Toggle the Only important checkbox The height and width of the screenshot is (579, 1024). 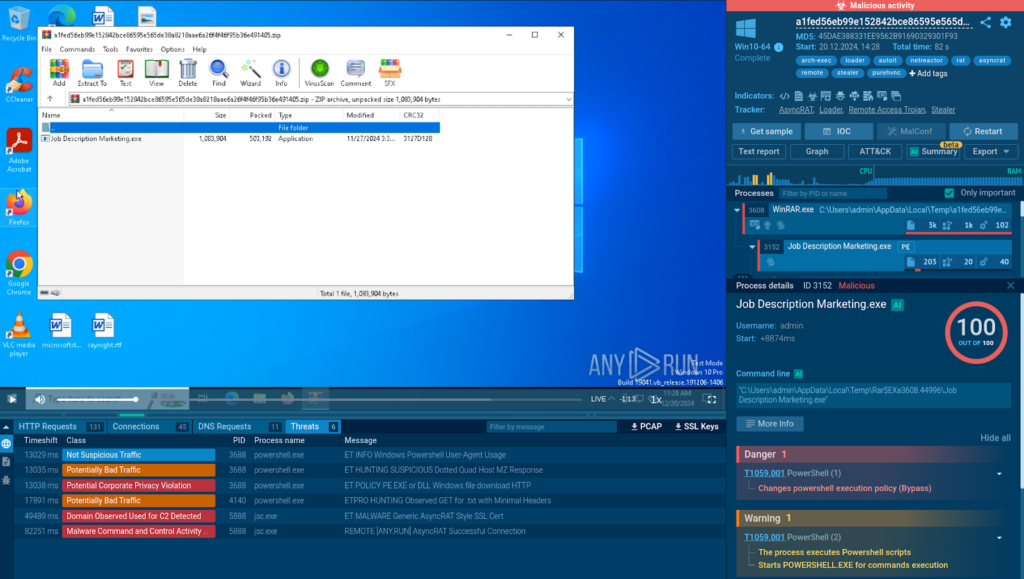pos(949,193)
